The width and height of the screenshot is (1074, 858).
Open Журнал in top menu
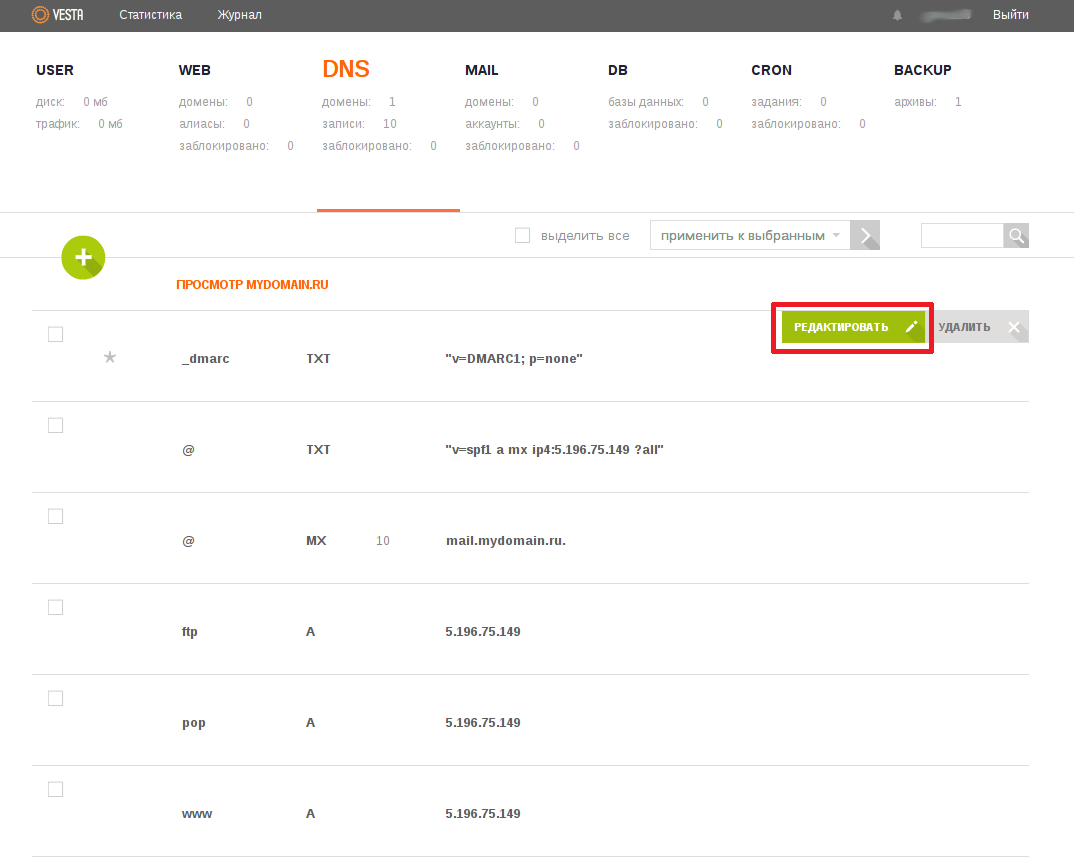pos(240,15)
